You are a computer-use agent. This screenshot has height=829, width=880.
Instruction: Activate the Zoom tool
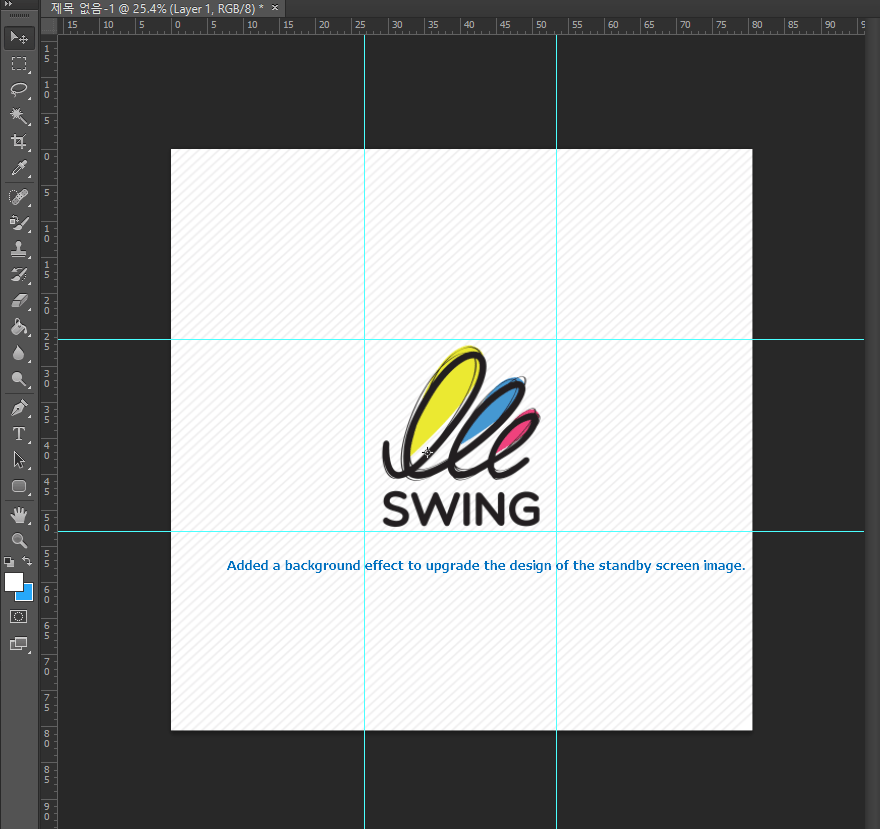tap(19, 541)
